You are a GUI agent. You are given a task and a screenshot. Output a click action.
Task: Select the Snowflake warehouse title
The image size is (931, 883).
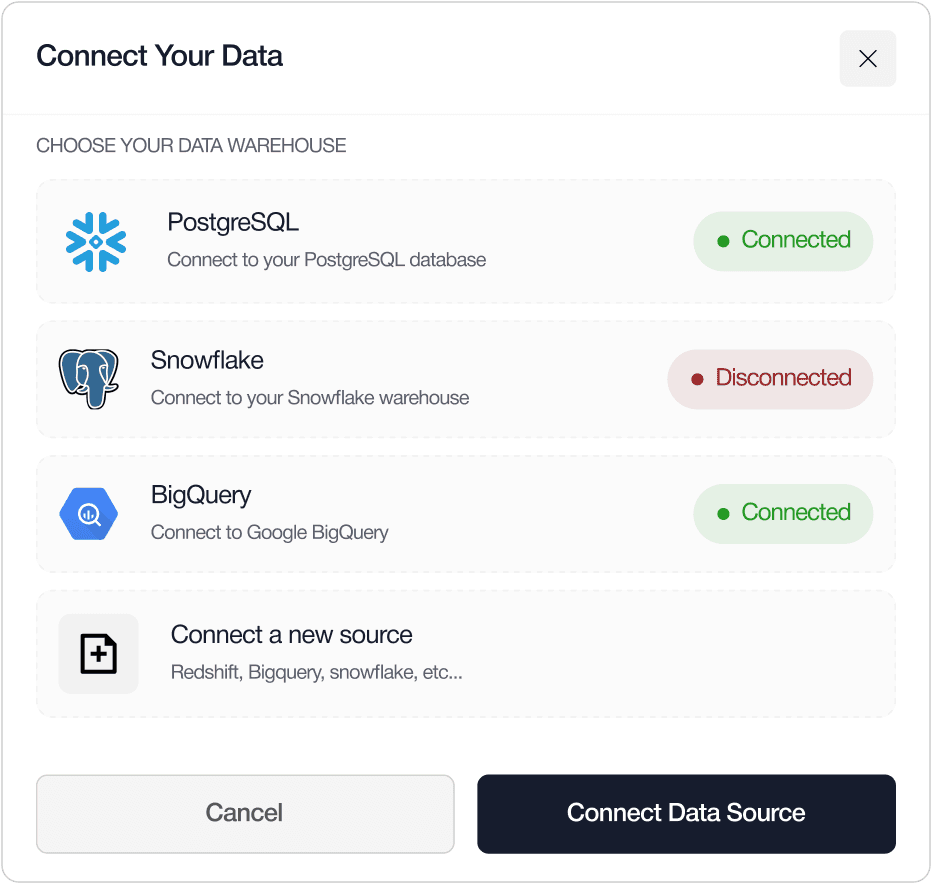pyautogui.click(x=207, y=360)
